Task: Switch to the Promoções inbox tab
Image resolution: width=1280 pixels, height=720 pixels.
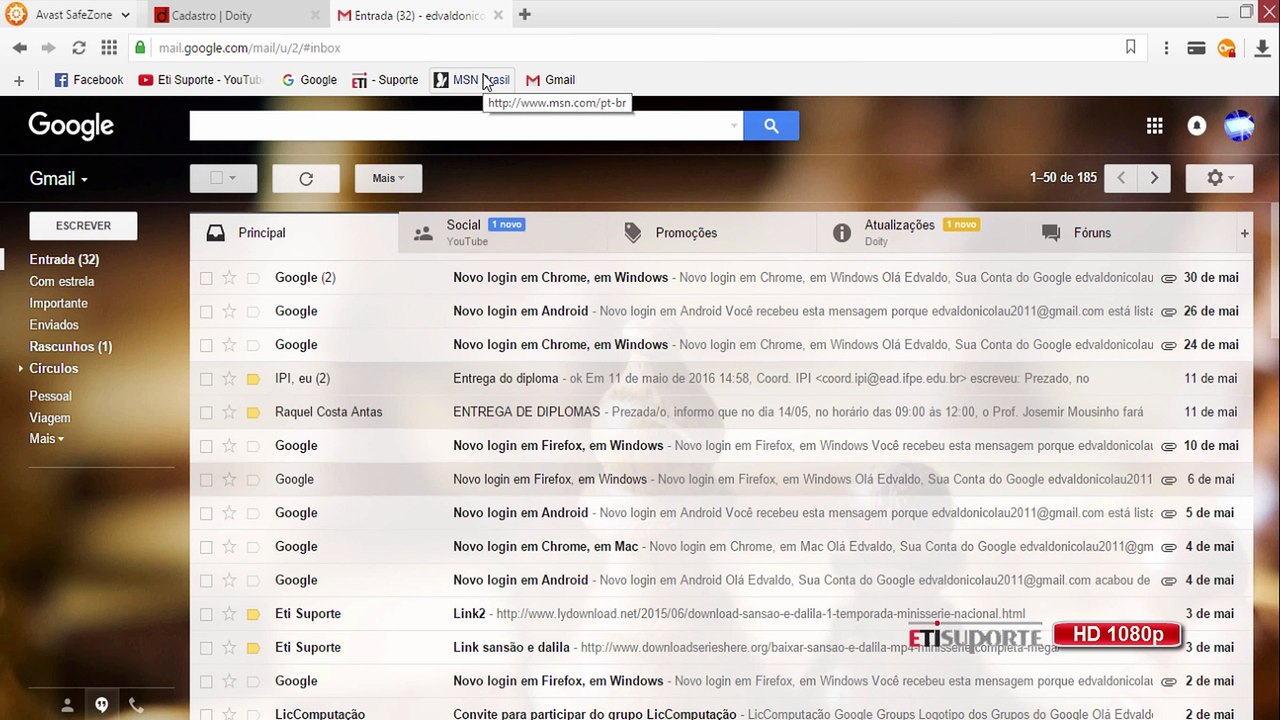Action: pyautogui.click(x=712, y=233)
